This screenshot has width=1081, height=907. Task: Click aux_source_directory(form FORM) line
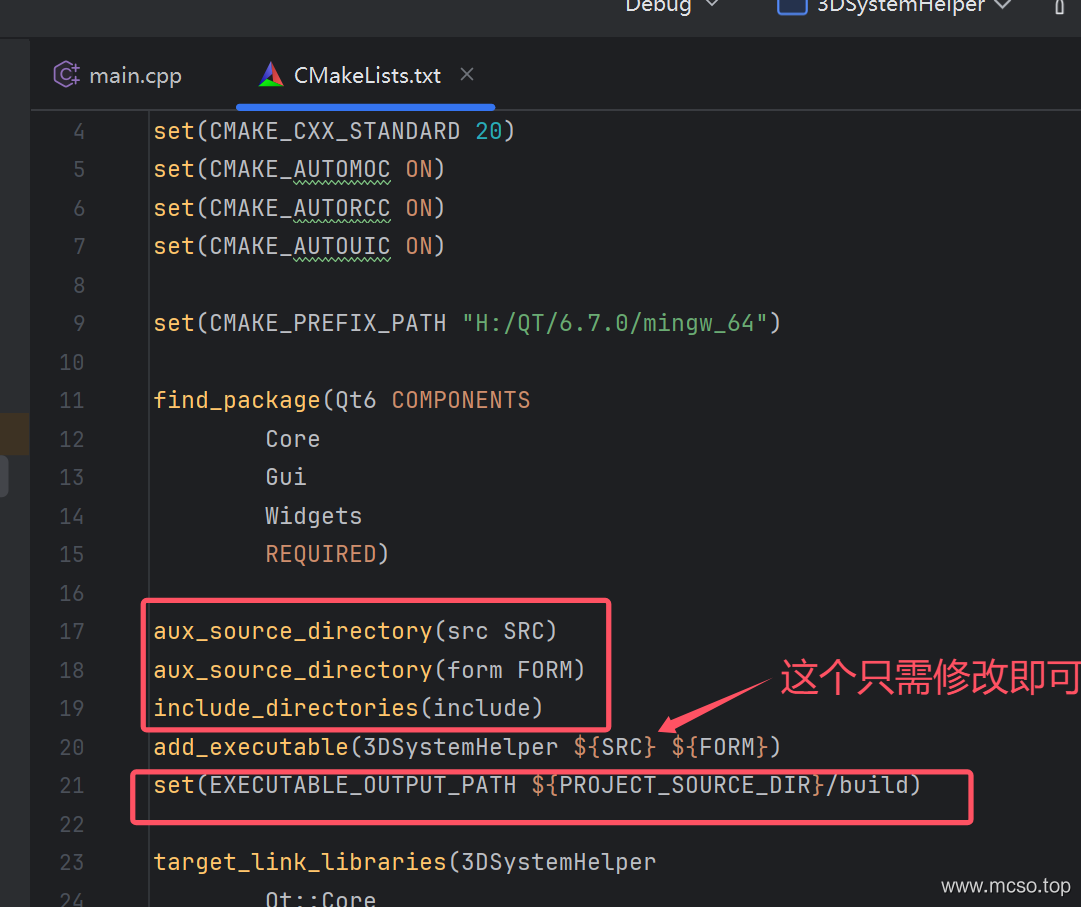coord(369,670)
